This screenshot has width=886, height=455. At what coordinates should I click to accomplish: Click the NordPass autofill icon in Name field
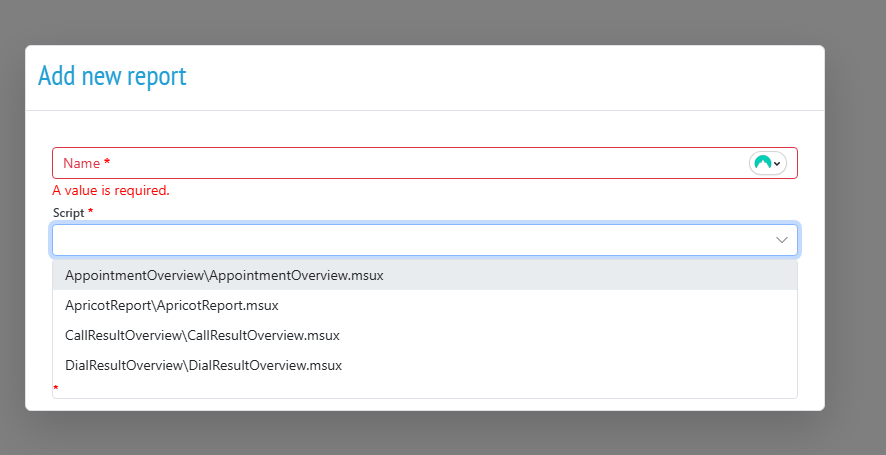[763, 163]
